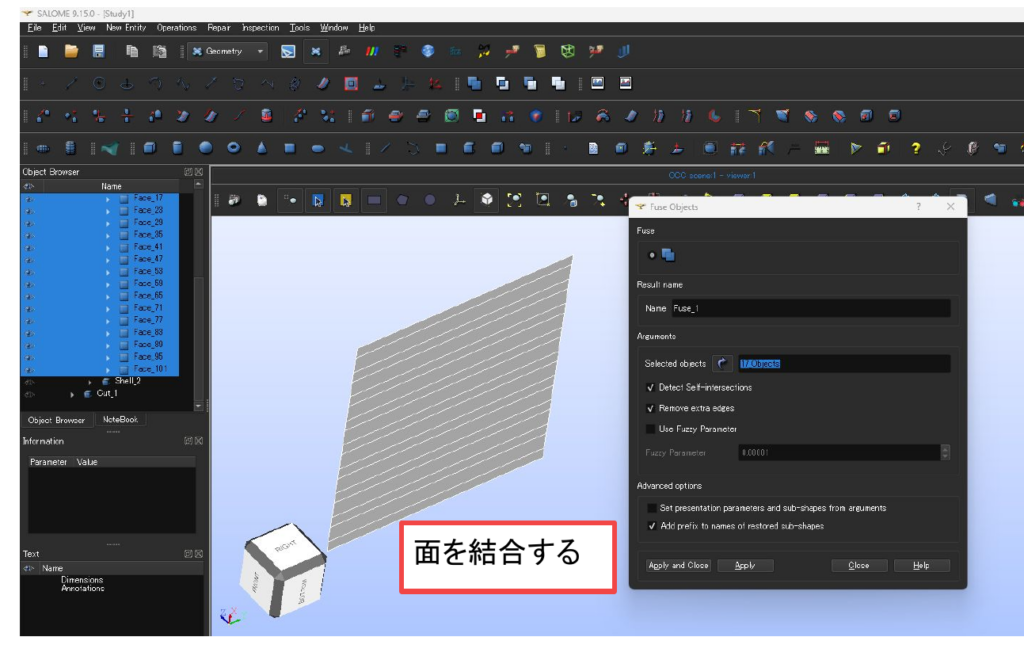Viewport: 1024px width, 656px height.
Task: Click the Open folder icon in toolbar
Action: tap(71, 51)
